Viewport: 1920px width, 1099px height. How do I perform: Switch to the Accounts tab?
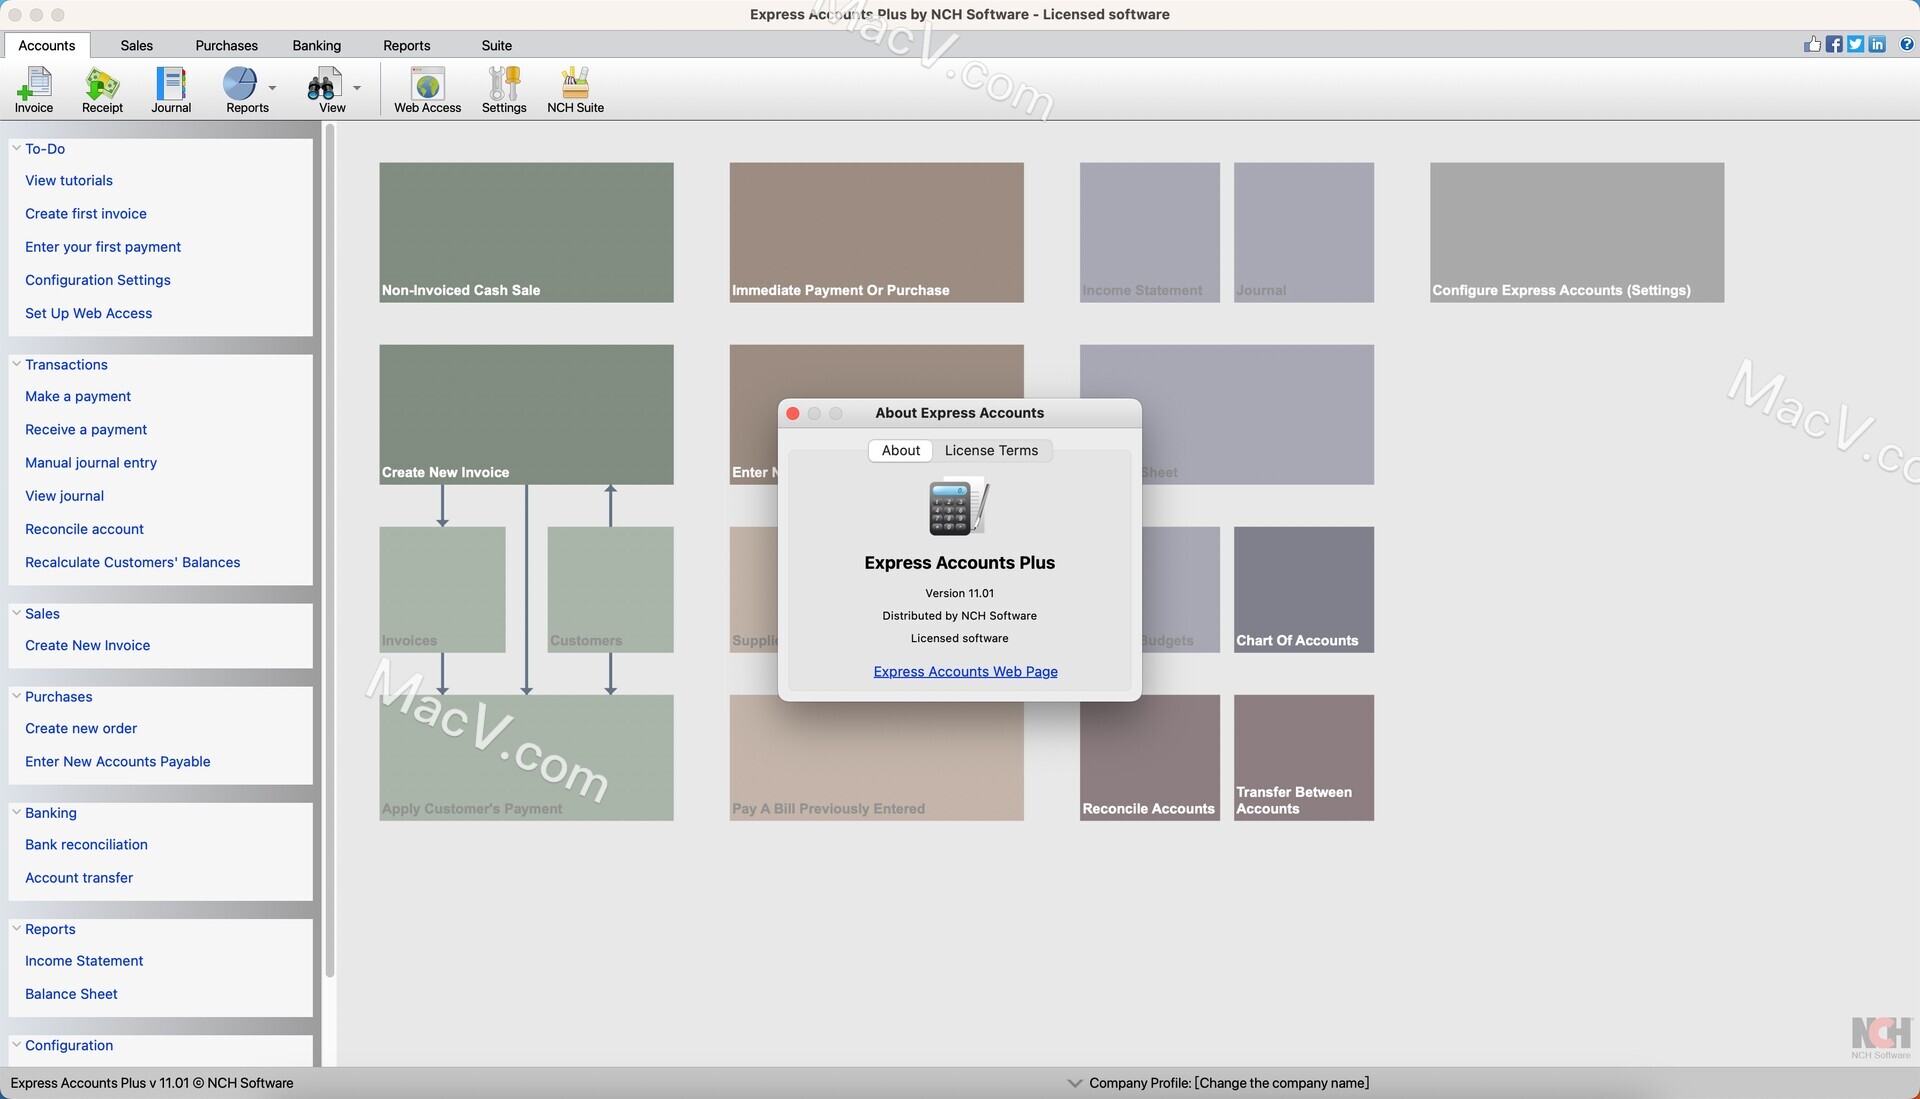(47, 45)
